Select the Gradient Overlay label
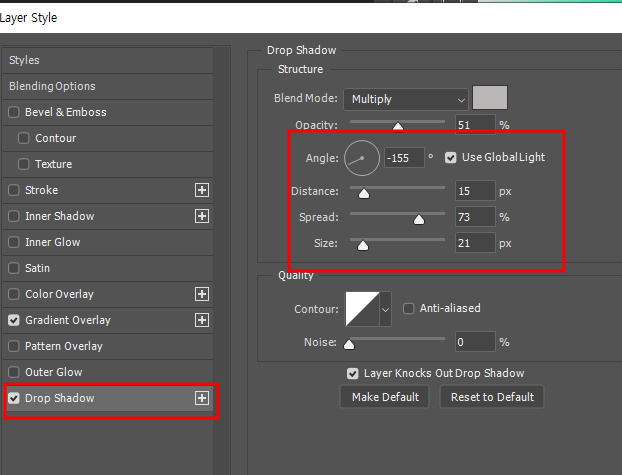 [x=68, y=320]
